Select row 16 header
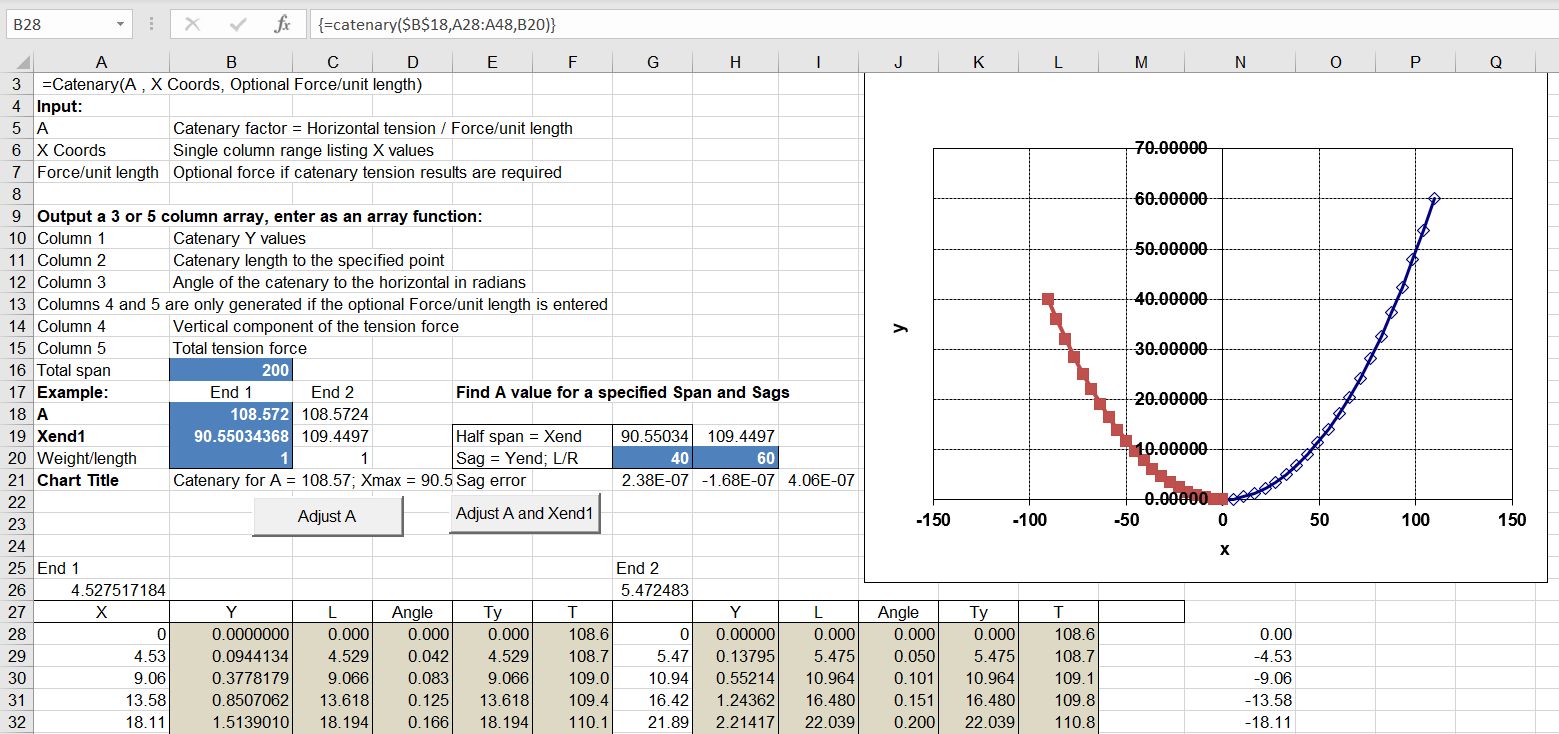The image size is (1559, 734). coord(16,370)
